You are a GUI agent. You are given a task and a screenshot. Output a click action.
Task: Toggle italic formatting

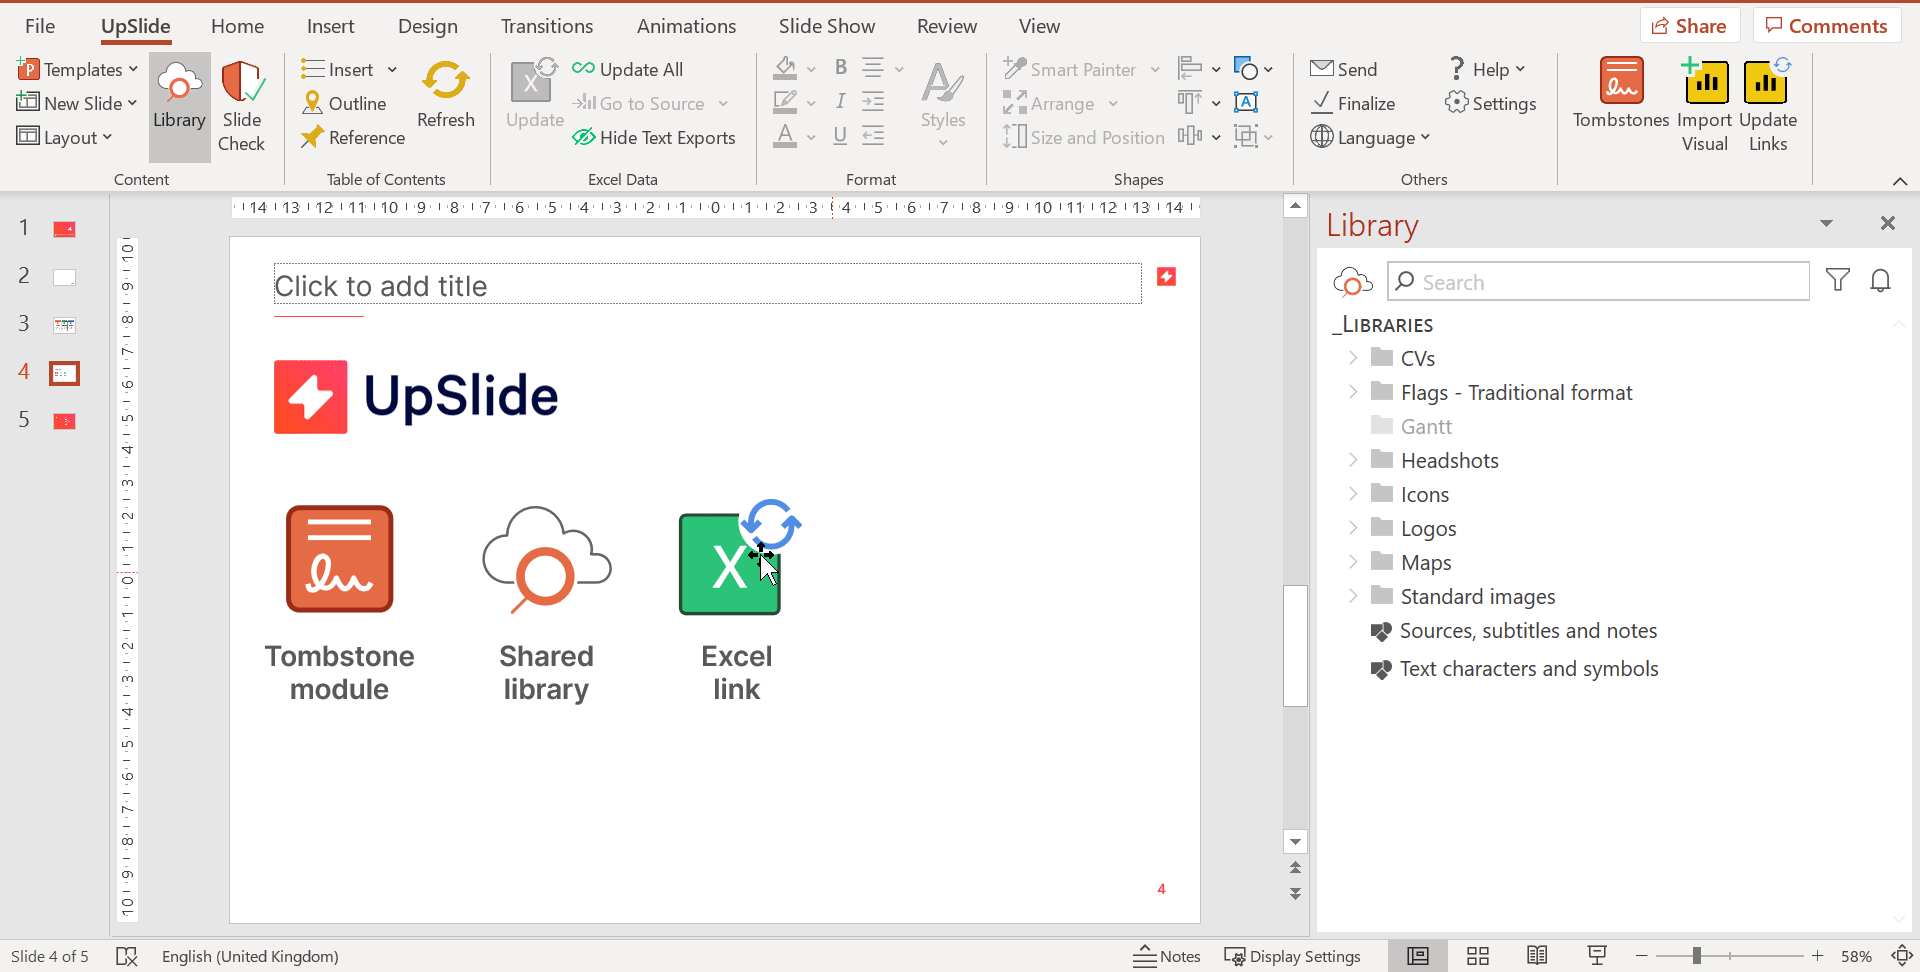(841, 101)
